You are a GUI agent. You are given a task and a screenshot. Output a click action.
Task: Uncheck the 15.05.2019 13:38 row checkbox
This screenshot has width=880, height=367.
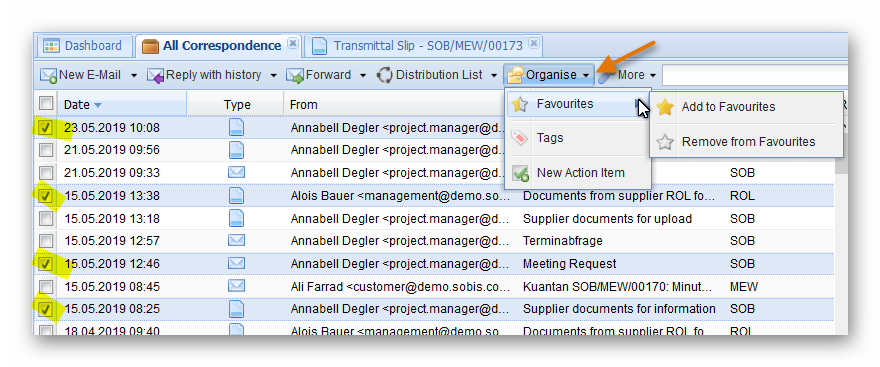coord(46,196)
